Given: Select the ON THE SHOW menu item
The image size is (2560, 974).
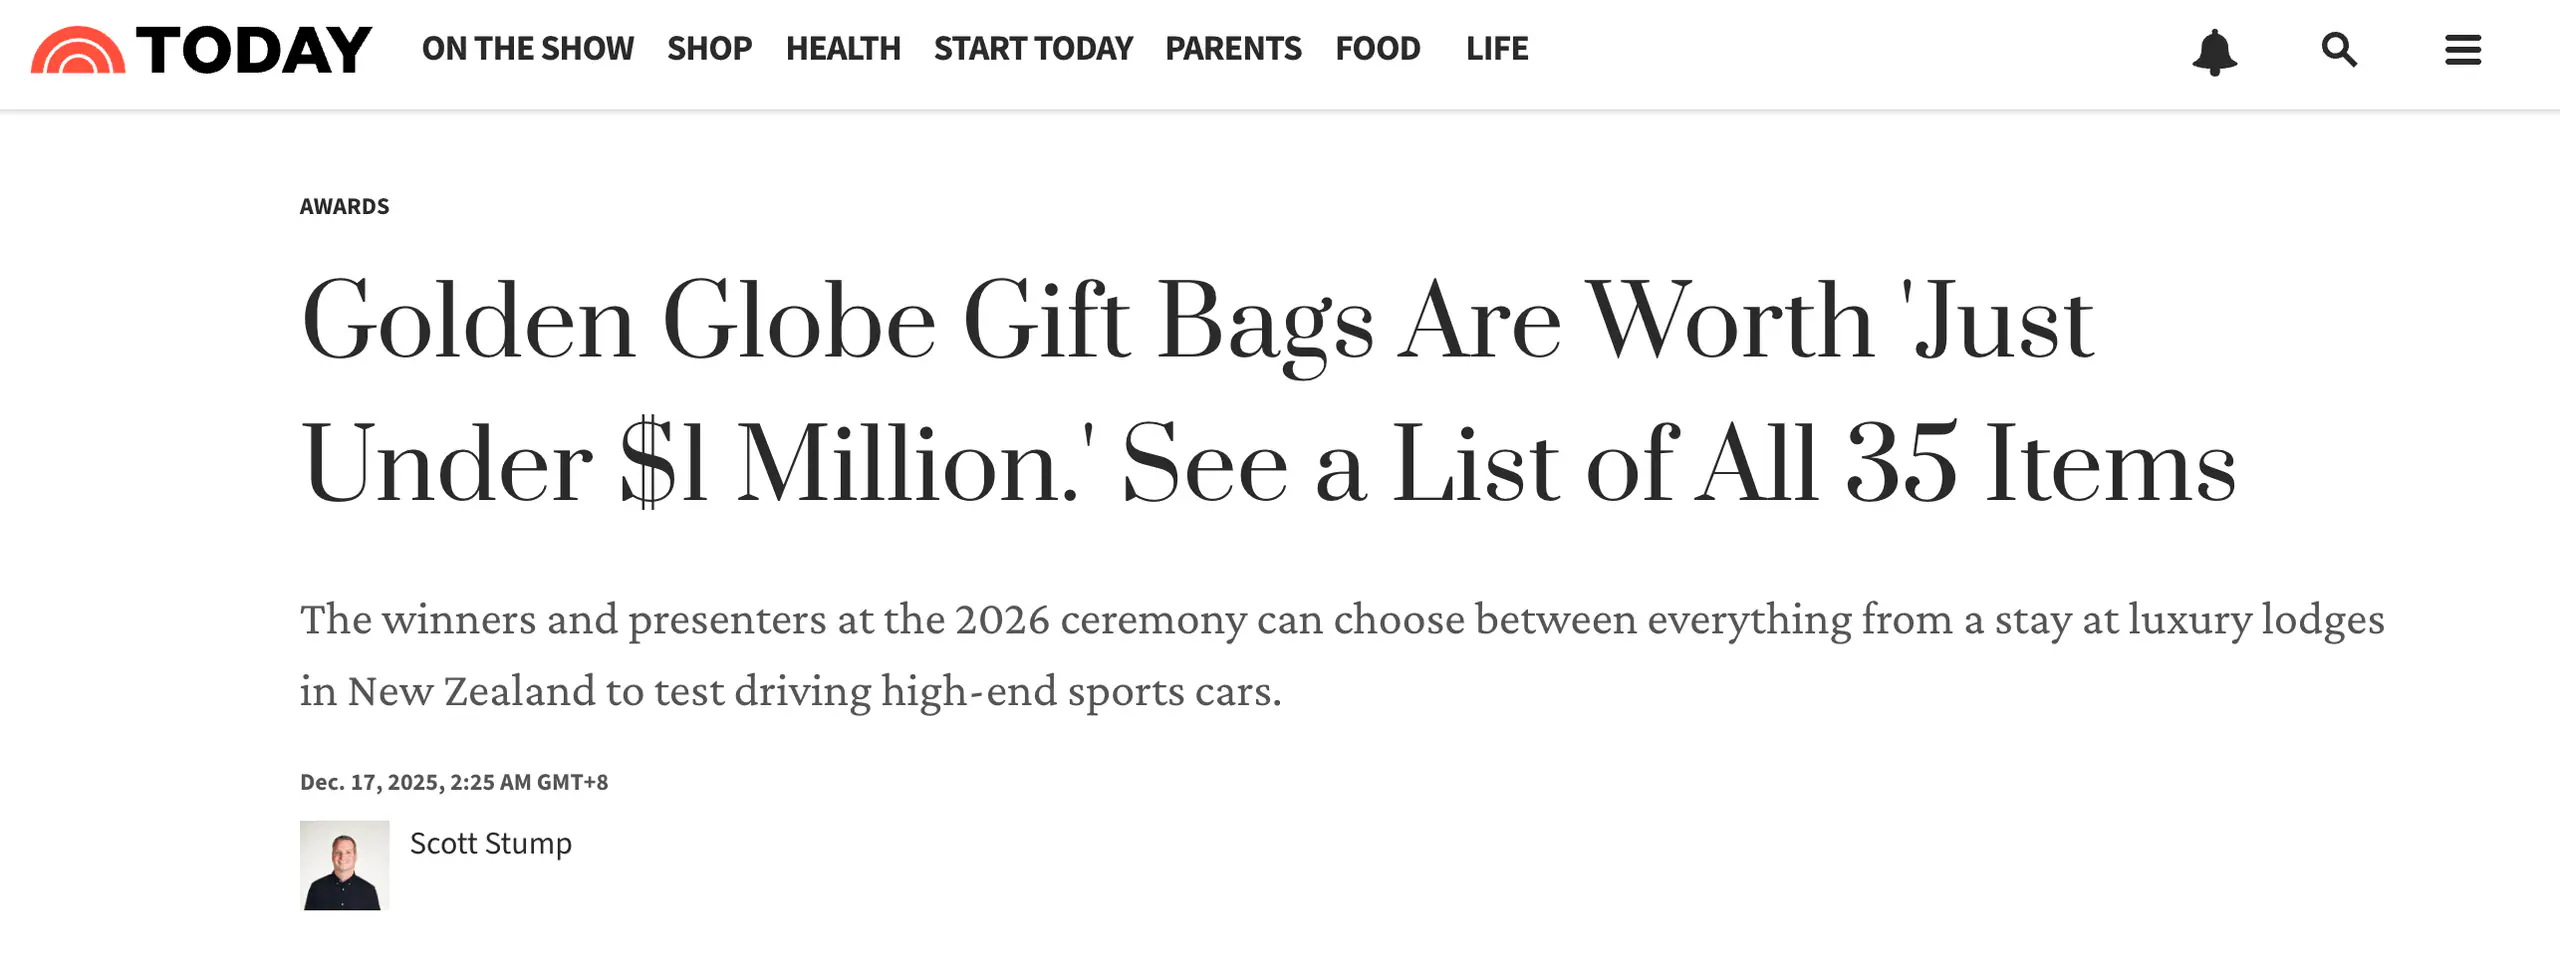Looking at the screenshot, I should (527, 48).
